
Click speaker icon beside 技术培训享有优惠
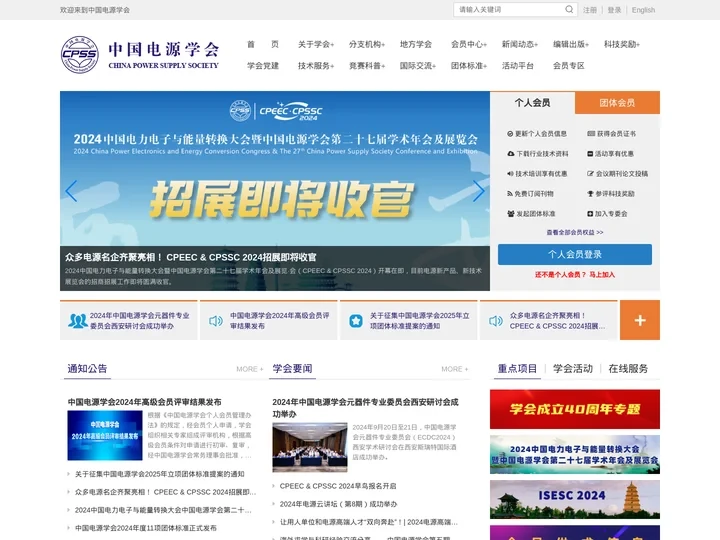510,174
